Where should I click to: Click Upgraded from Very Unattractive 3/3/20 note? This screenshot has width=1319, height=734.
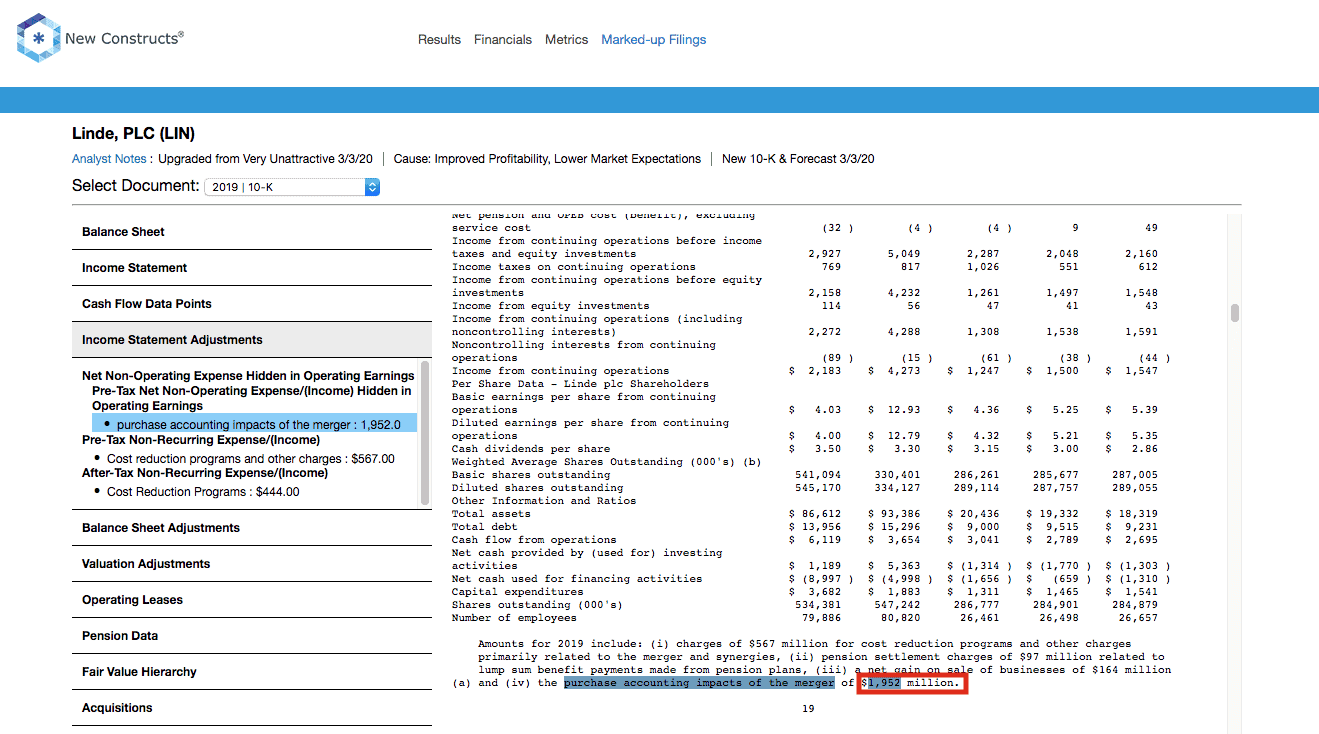(x=265, y=159)
